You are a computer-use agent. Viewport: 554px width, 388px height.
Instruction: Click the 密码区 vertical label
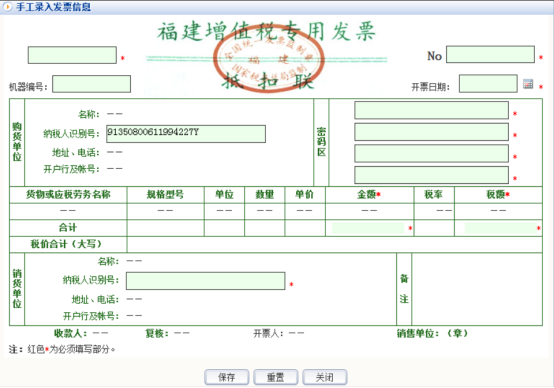[x=321, y=142]
